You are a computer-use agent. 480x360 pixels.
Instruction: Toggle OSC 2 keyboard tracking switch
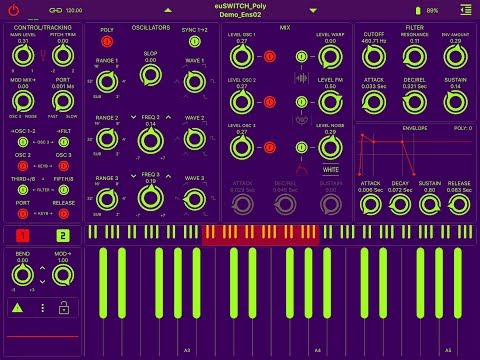[x=23, y=166]
